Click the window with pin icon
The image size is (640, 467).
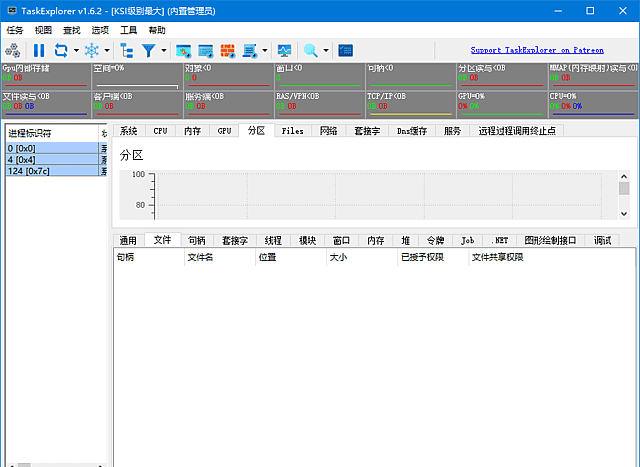pos(184,51)
